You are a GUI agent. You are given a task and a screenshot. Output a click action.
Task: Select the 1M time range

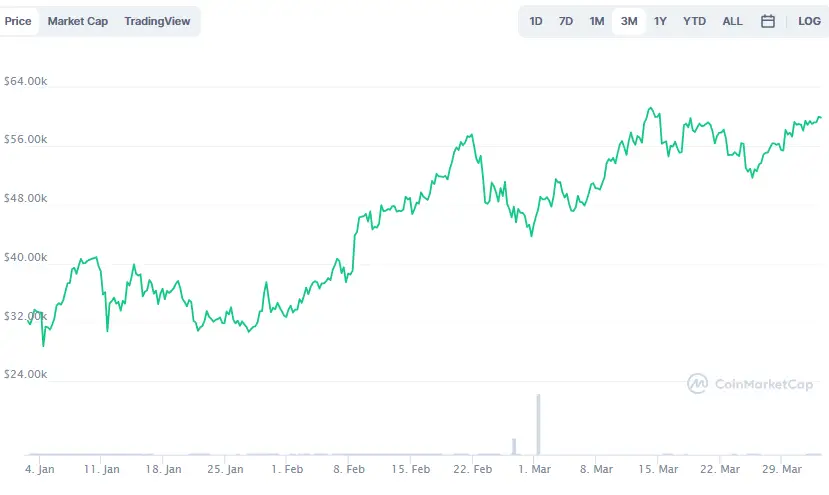pos(597,21)
